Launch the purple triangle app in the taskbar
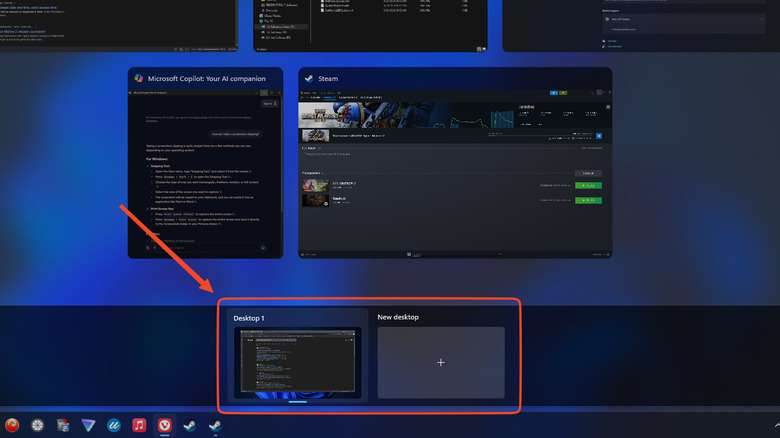The image size is (780, 438). click(x=89, y=426)
